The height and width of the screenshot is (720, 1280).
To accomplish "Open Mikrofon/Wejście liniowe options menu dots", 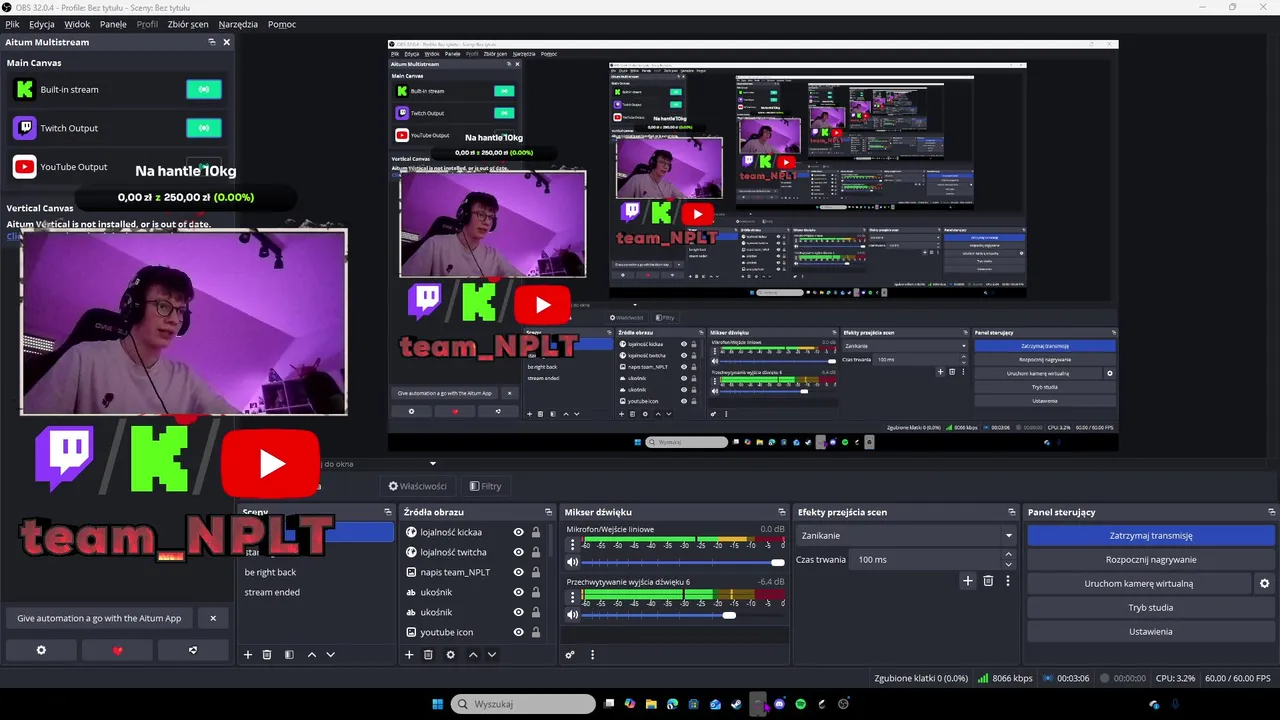I will [573, 545].
